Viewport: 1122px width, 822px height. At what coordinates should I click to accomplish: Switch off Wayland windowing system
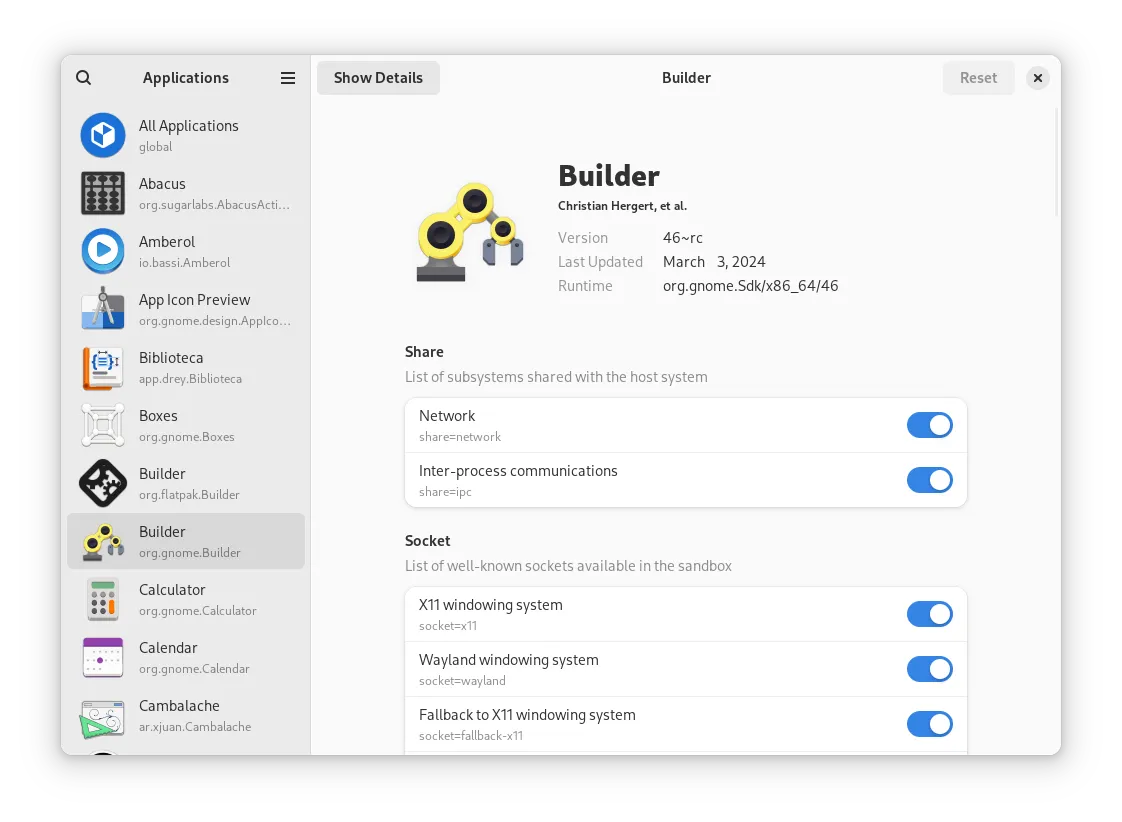point(930,669)
